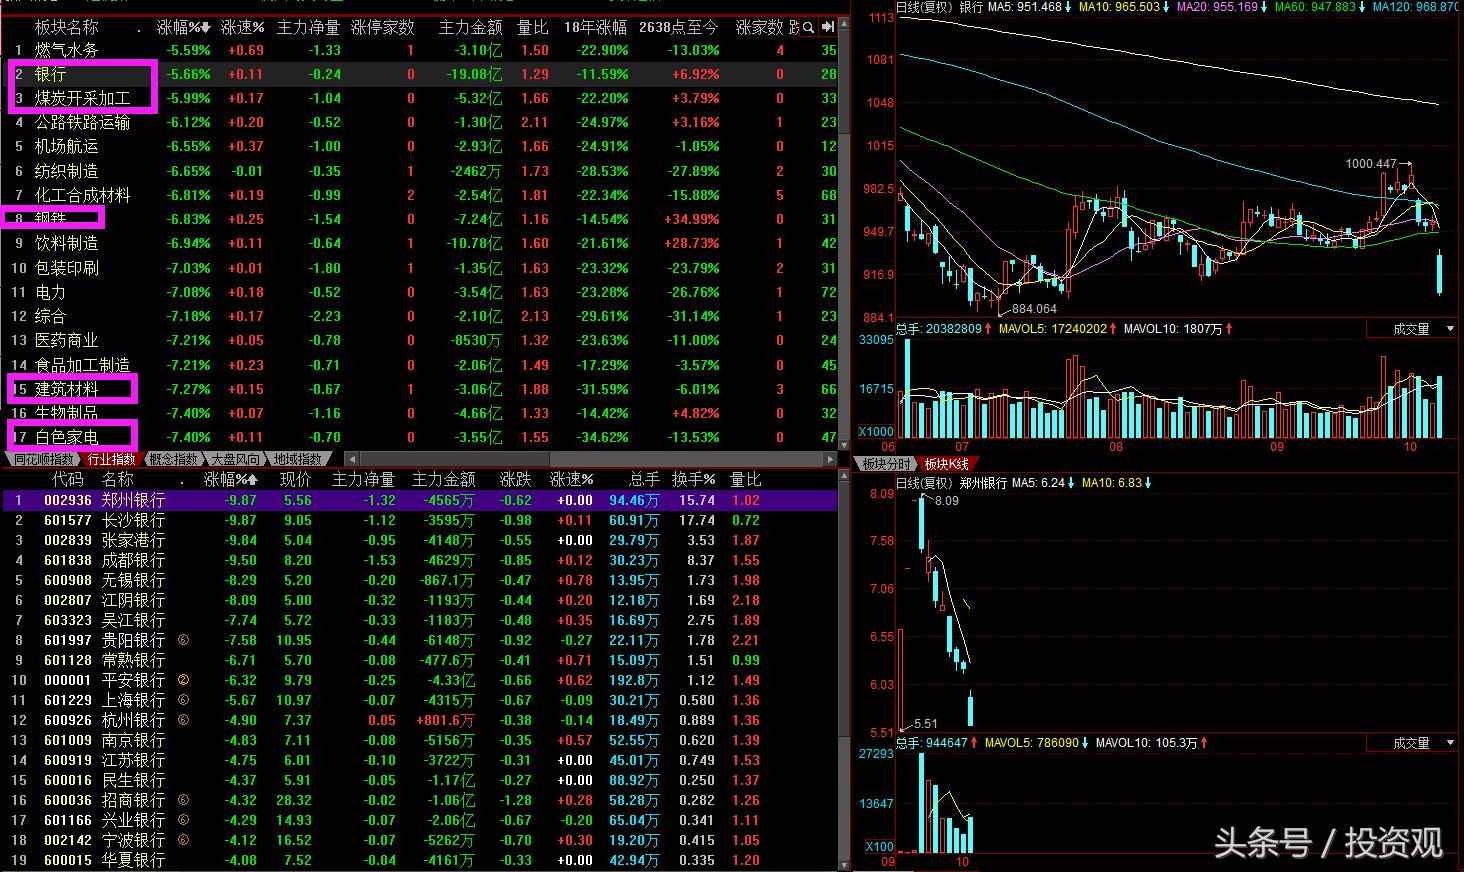
Task: Select the 食品加工制造 sector row
Action: coord(419,365)
